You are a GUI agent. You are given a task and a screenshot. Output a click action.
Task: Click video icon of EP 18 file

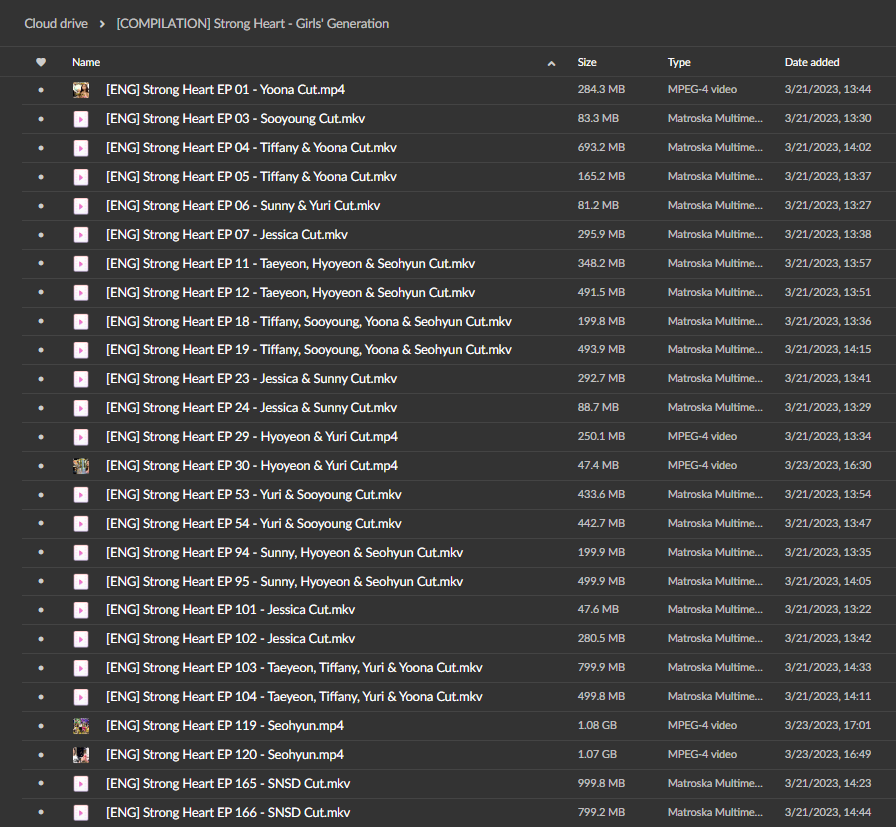click(x=81, y=322)
